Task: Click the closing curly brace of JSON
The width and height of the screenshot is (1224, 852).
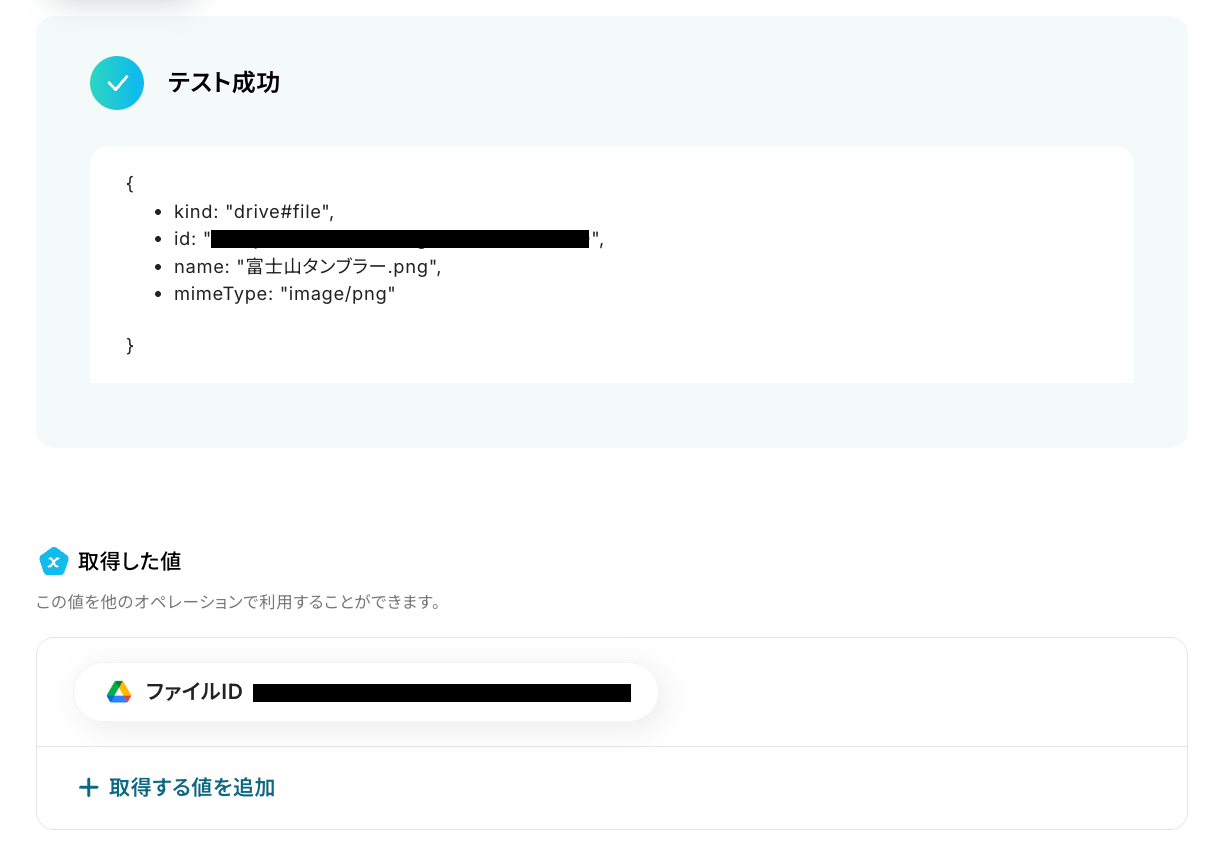Action: (x=130, y=345)
